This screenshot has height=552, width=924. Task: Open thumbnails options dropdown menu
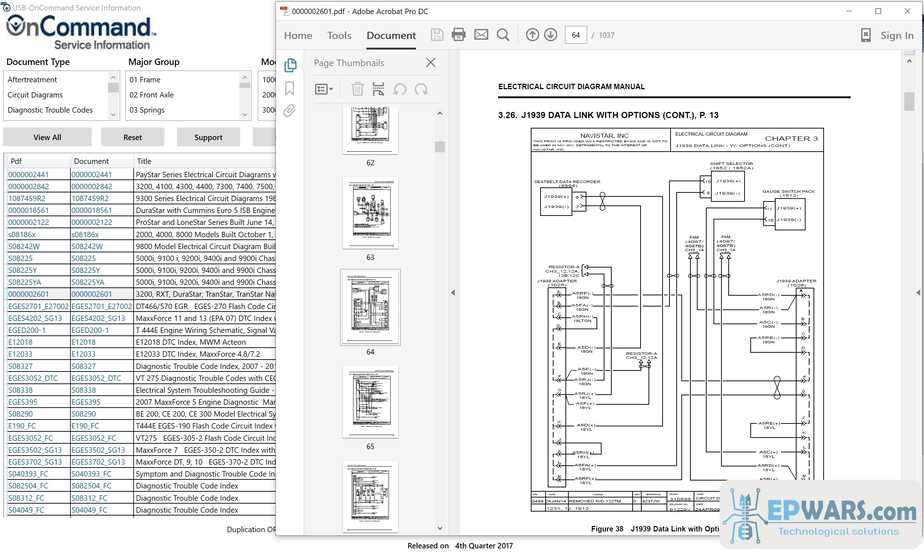click(x=324, y=89)
